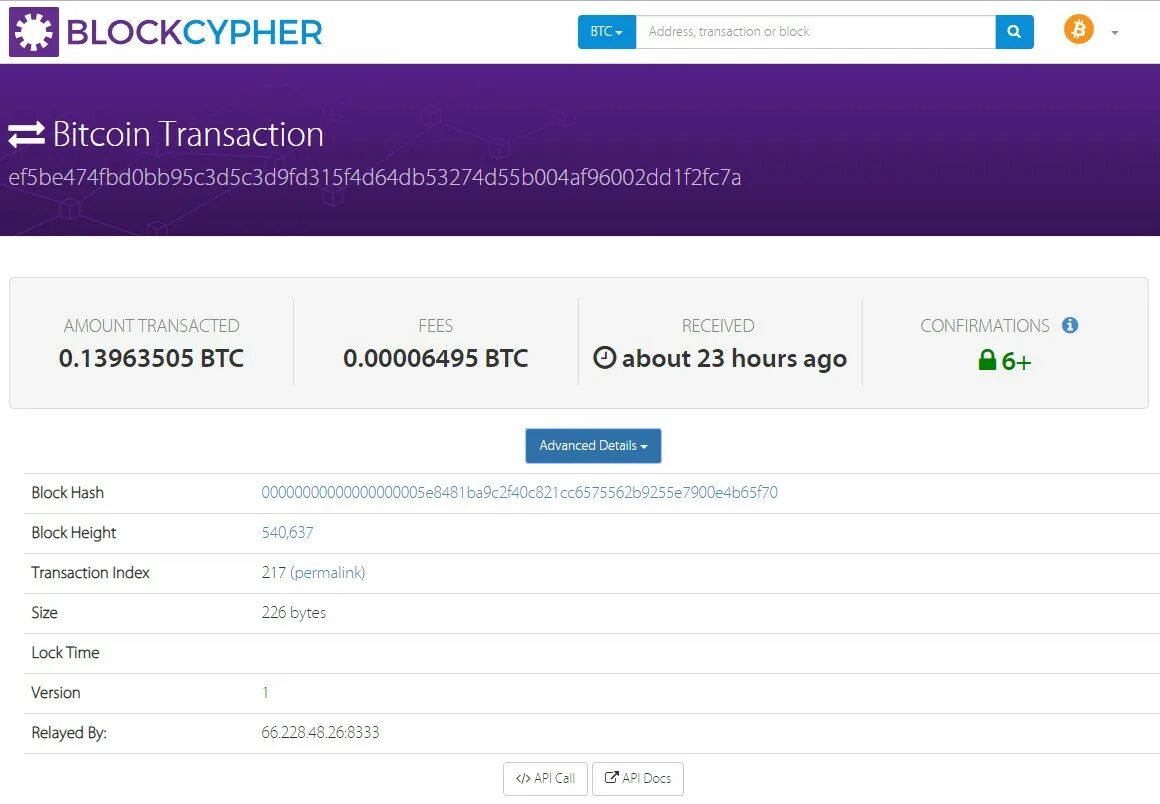Click the orange Bitcoin coin icon

[1079, 30]
